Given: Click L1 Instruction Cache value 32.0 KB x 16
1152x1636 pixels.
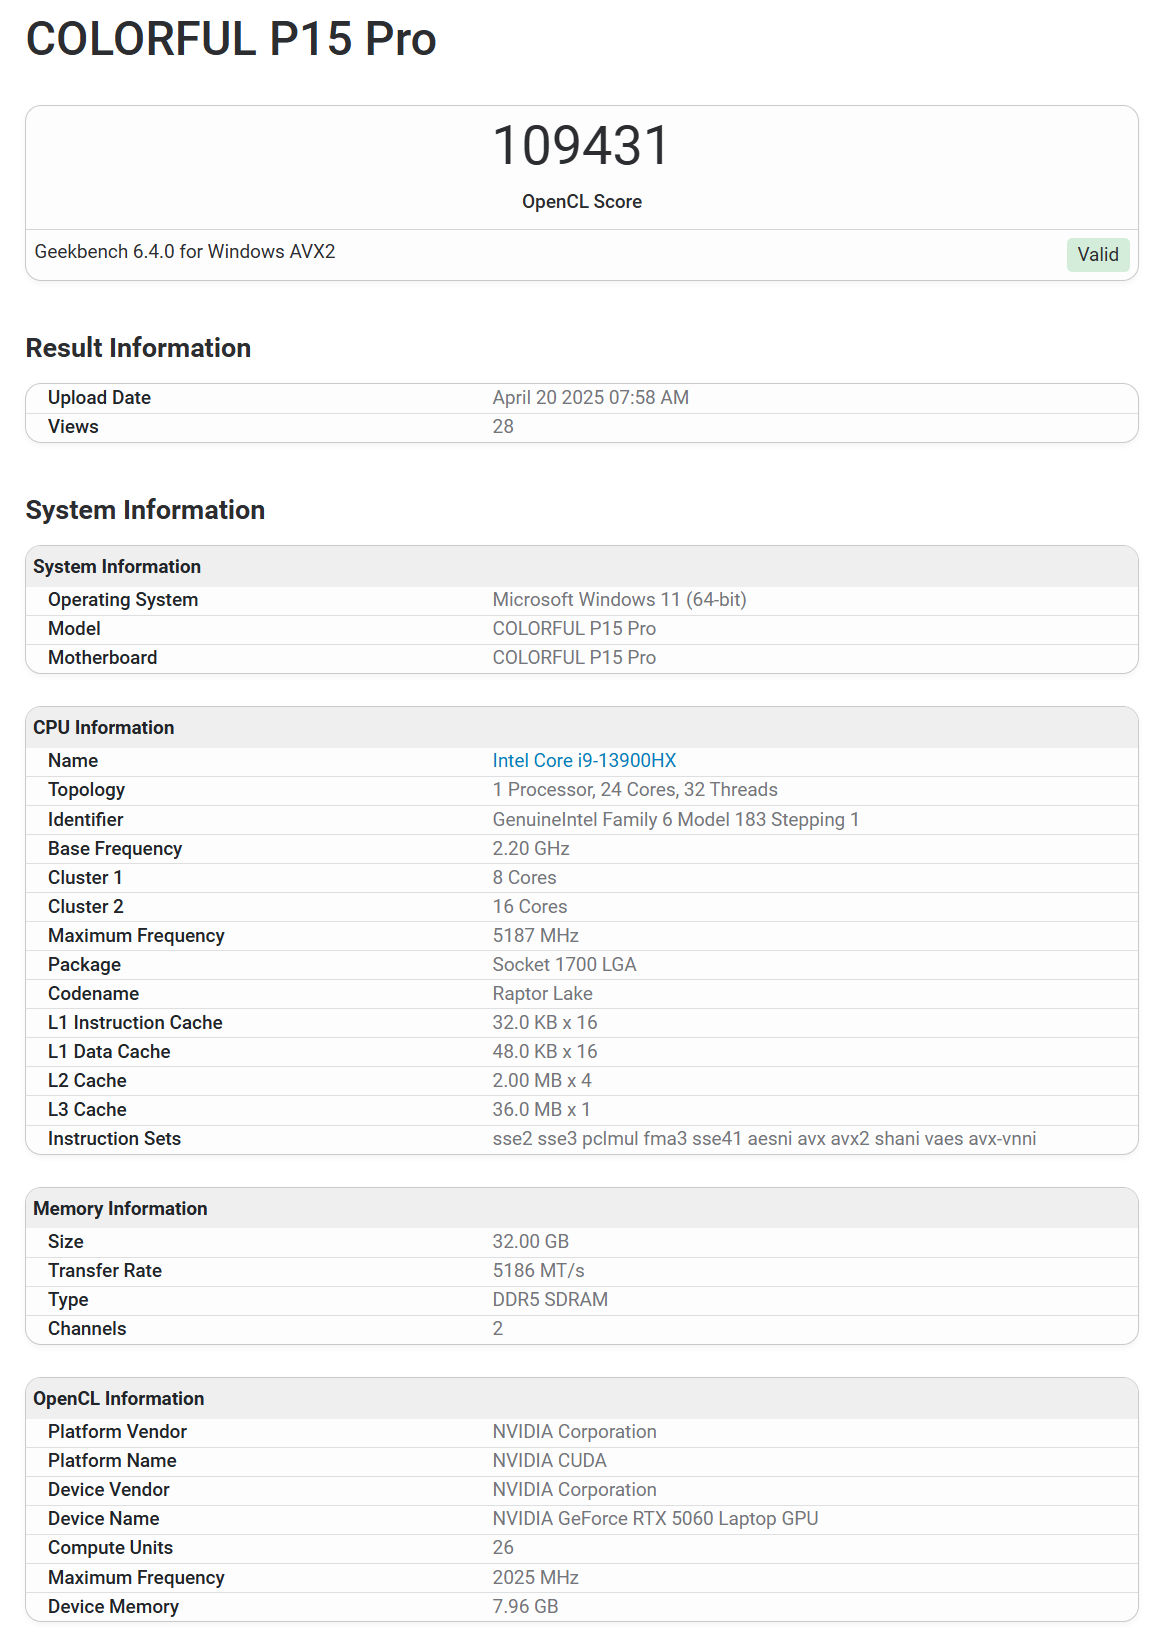Looking at the screenshot, I should tap(544, 1023).
